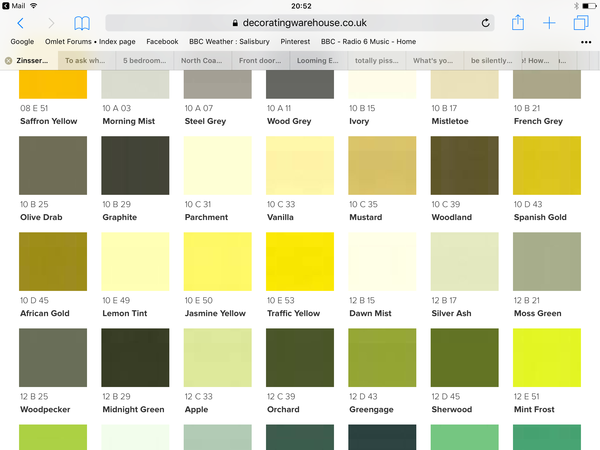Select the Dawn Mist swatch

382,261
